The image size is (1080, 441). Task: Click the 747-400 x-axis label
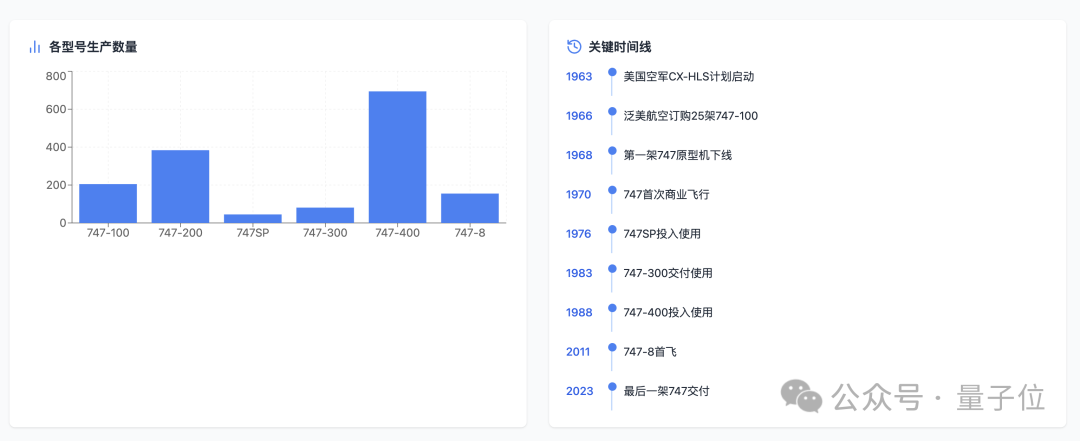point(397,233)
